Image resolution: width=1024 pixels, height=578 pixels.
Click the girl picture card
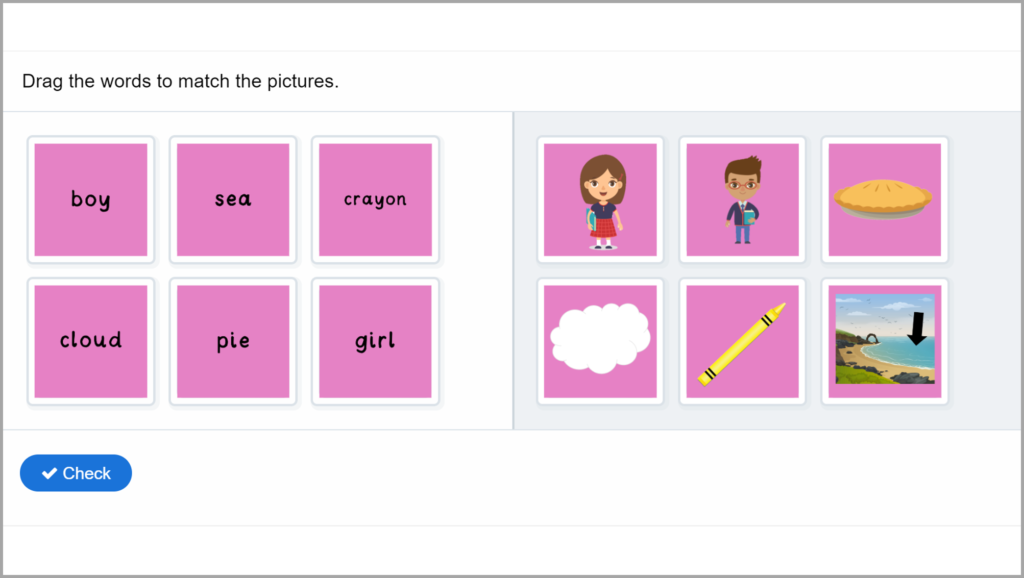[x=600, y=200]
